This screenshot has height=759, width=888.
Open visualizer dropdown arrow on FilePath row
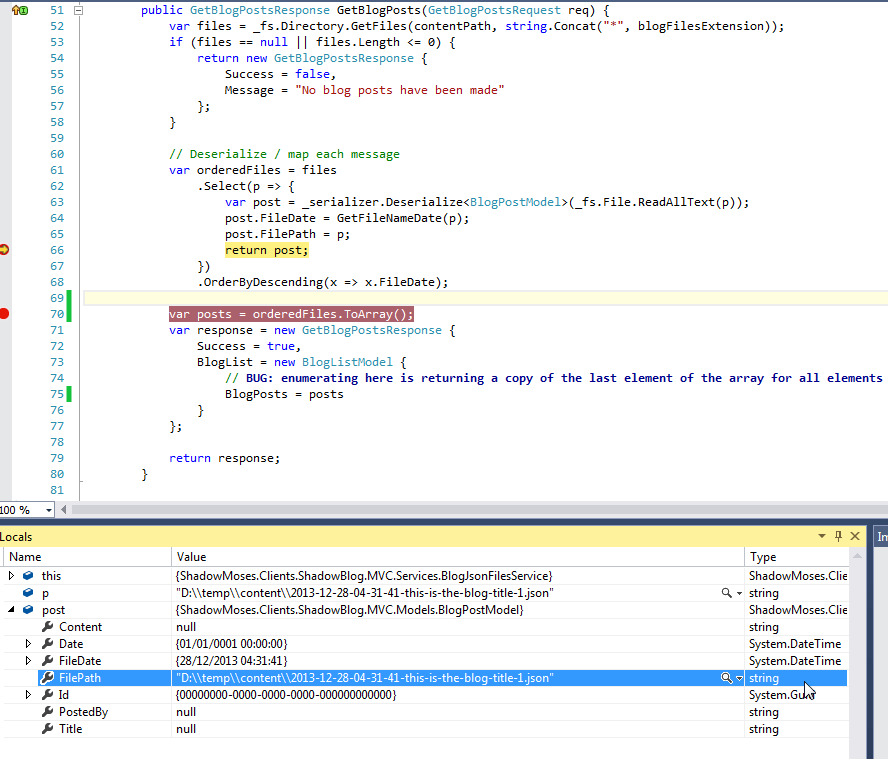[x=739, y=679]
